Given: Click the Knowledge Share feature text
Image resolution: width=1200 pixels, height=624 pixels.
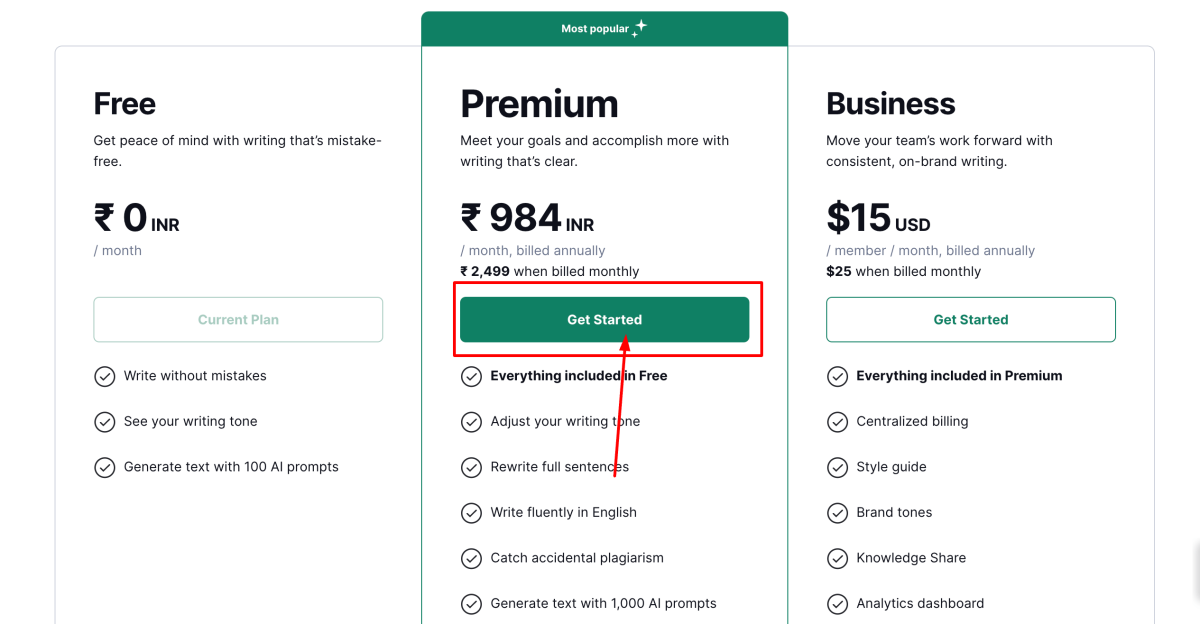Looking at the screenshot, I should 911,558.
